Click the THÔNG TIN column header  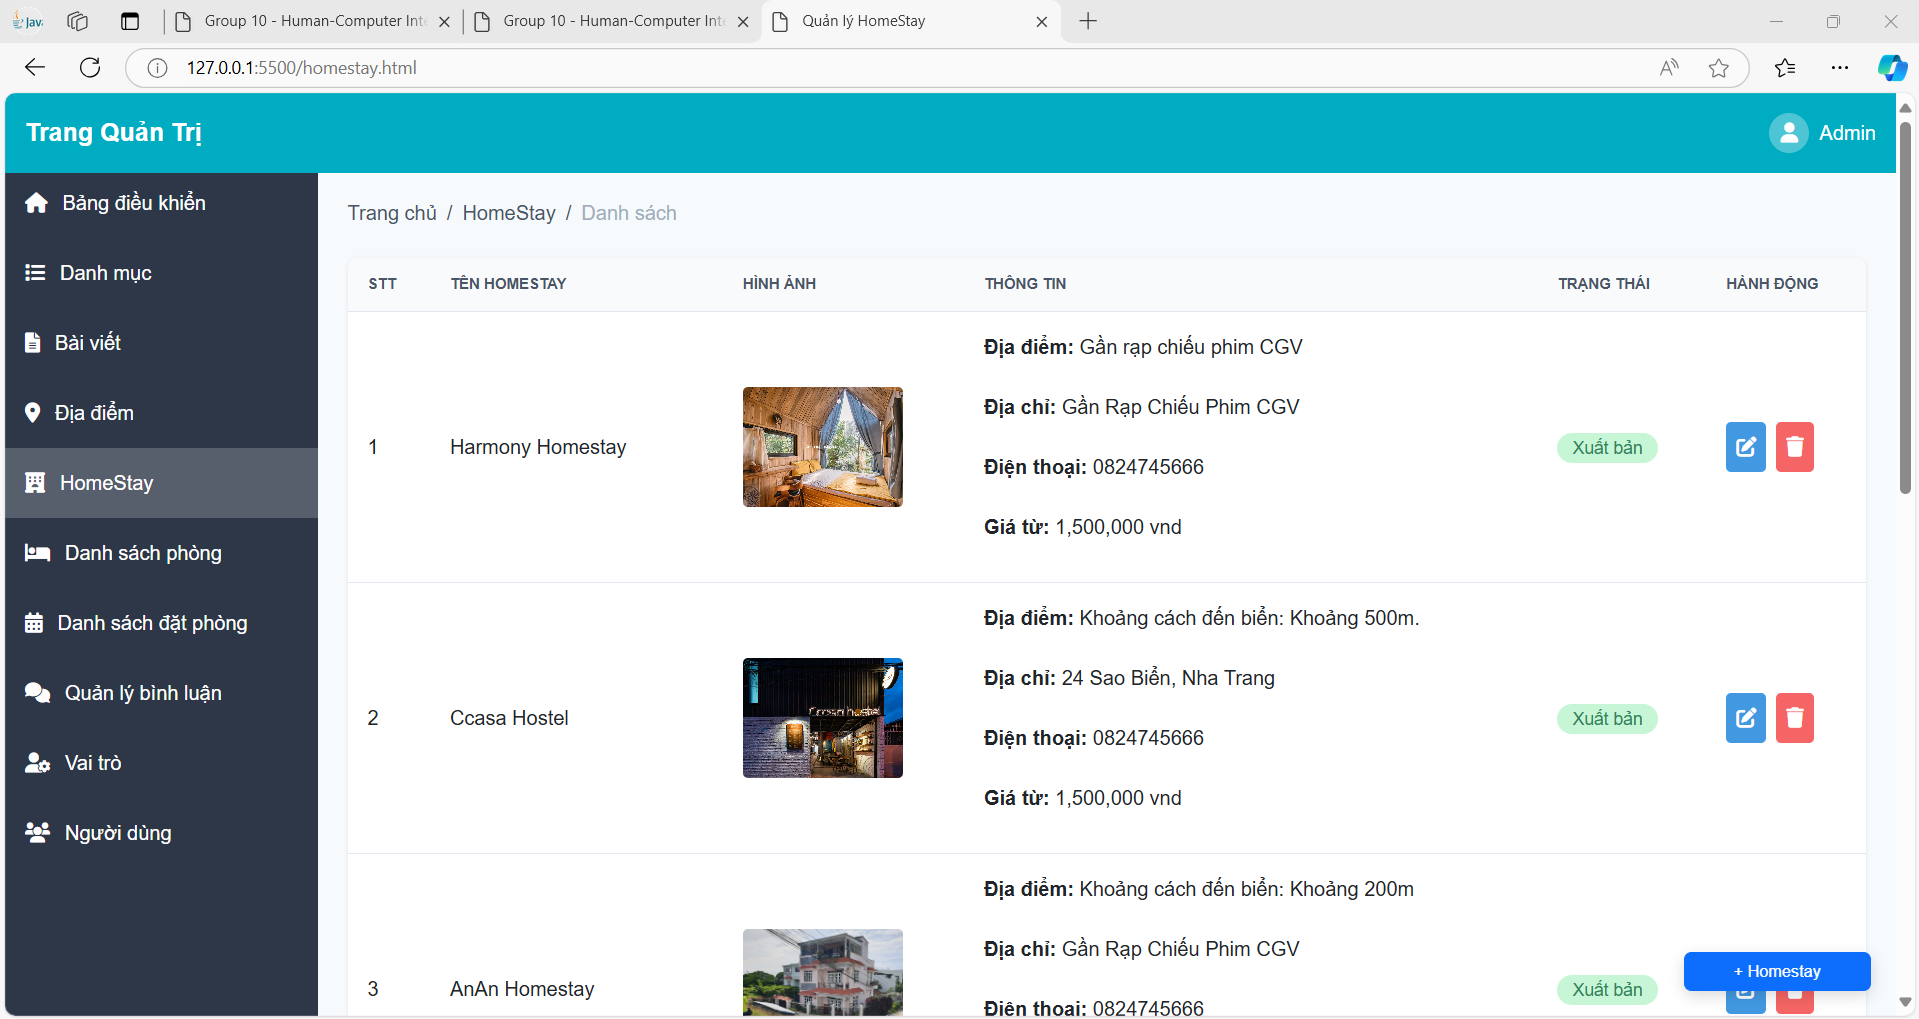[x=1025, y=284]
